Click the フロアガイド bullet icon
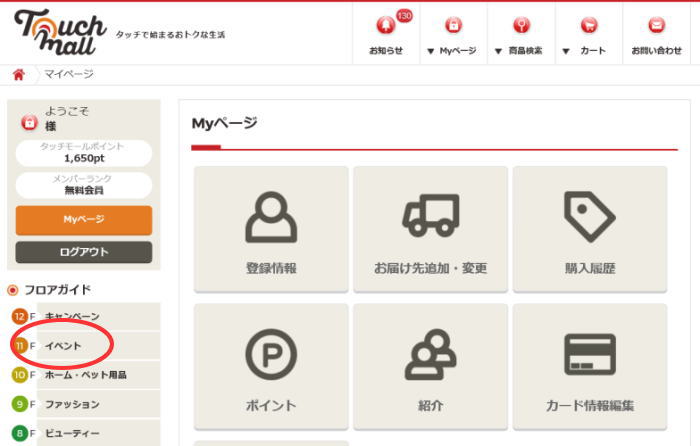This screenshot has width=700, height=446. tap(13, 290)
